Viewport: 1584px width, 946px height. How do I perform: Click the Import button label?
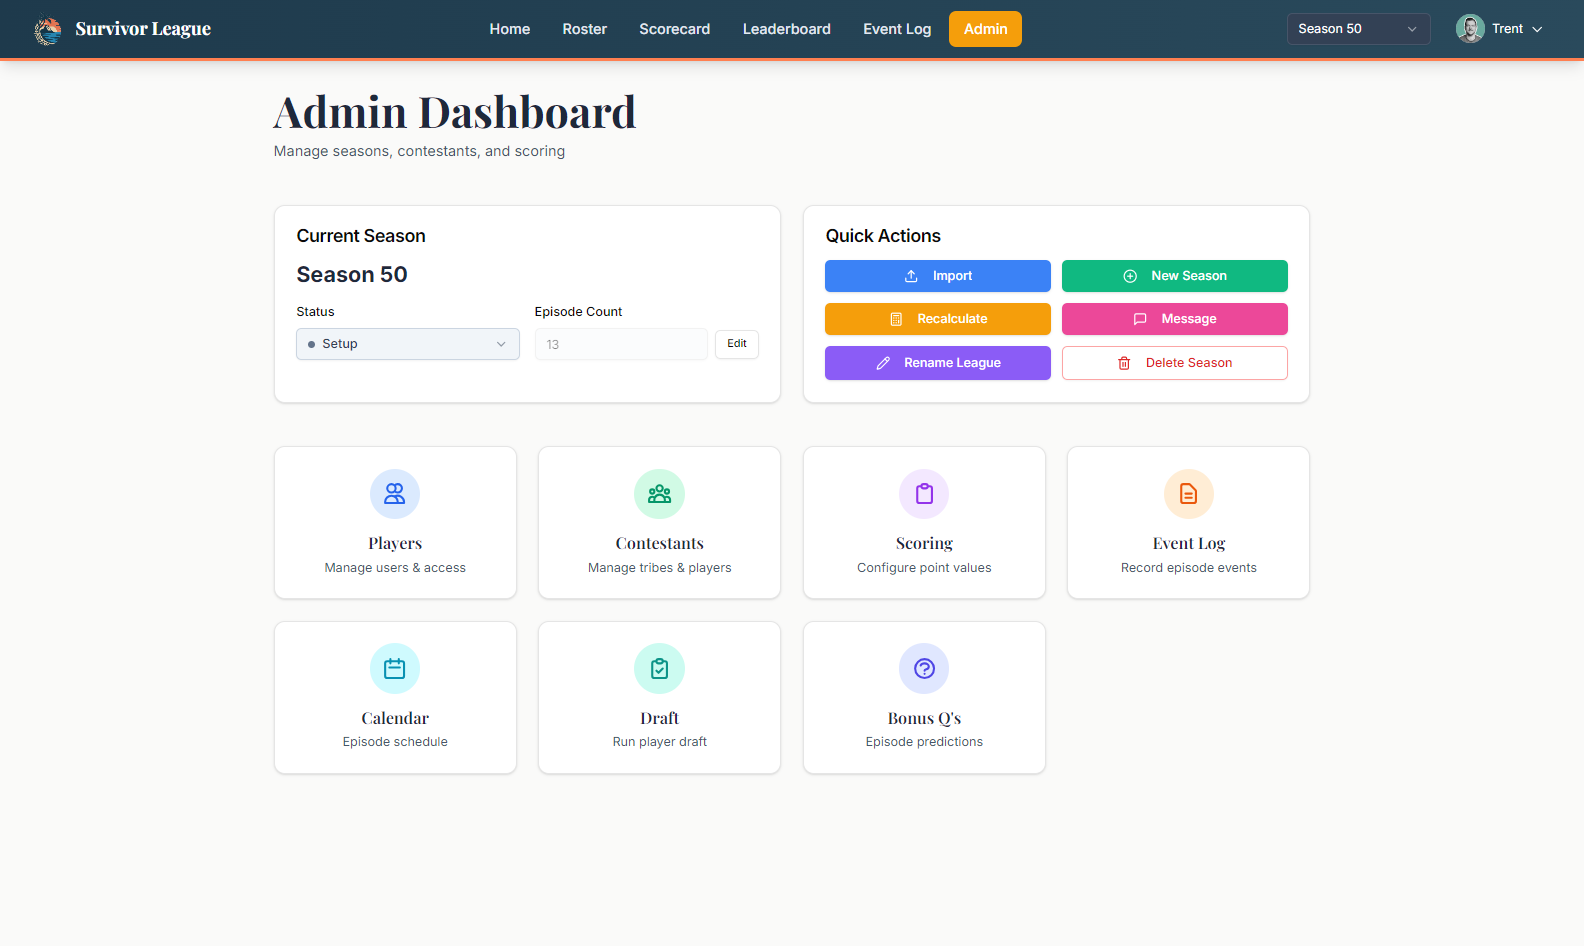click(952, 276)
